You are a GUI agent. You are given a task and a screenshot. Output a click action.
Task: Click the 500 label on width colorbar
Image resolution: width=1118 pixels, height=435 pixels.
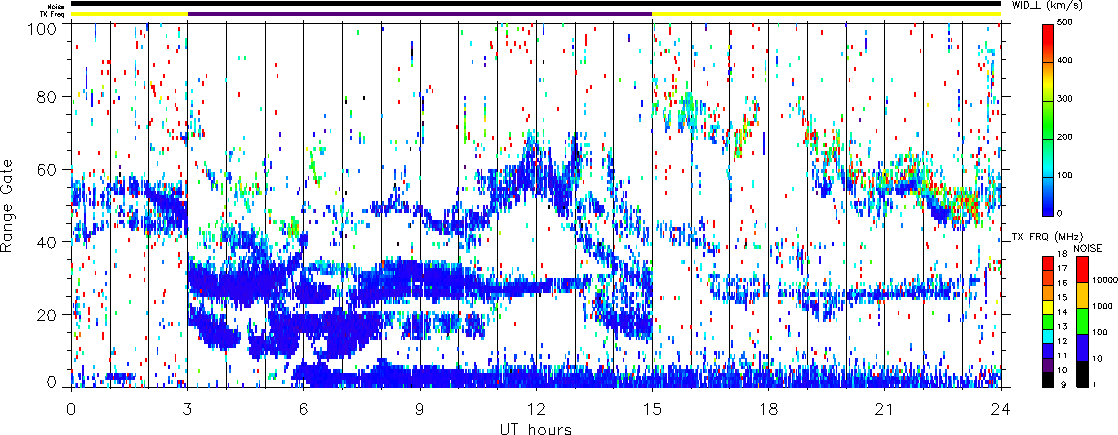(x=1067, y=23)
